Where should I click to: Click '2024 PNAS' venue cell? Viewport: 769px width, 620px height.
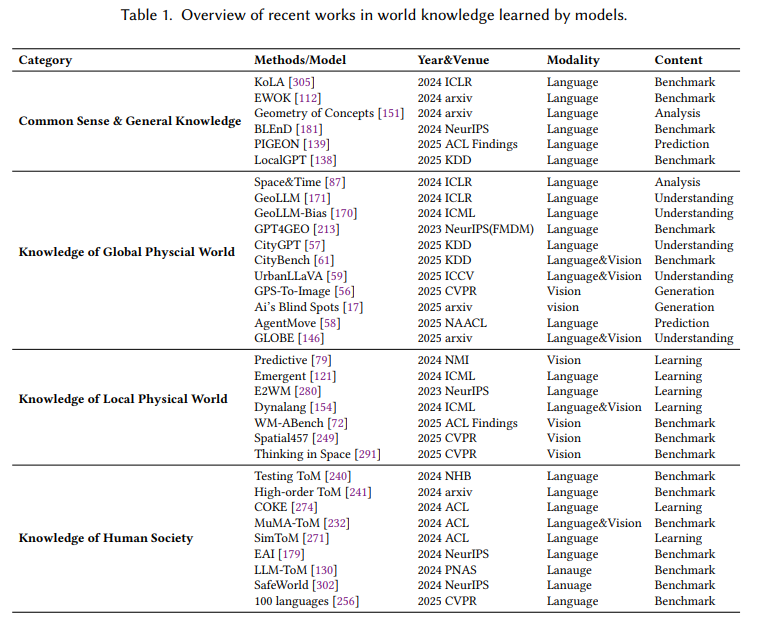point(447,570)
